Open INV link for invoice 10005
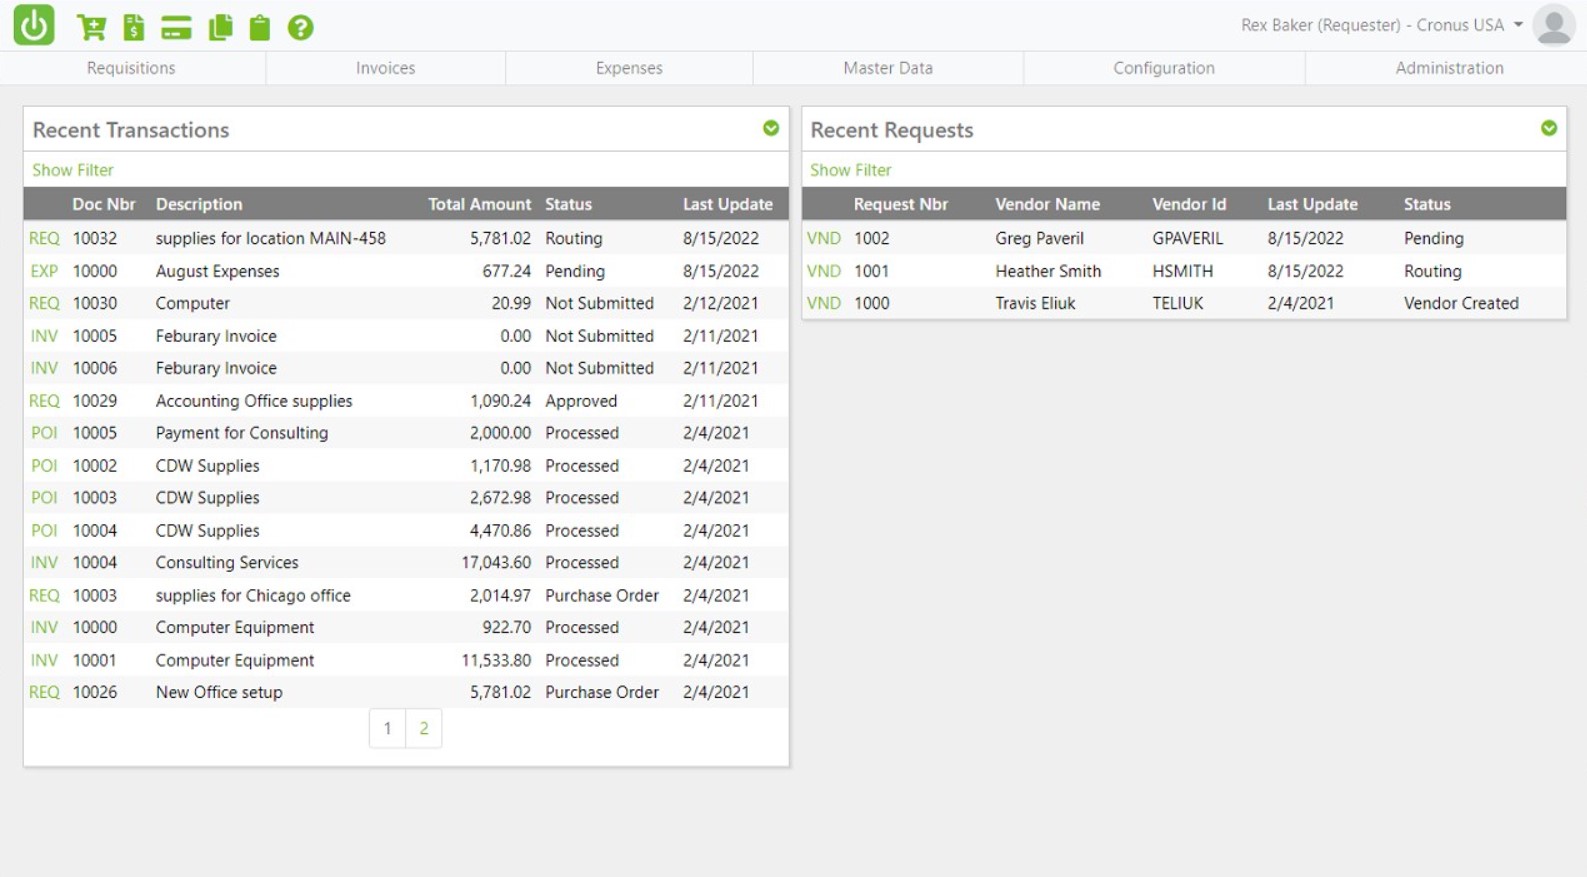This screenshot has height=877, width=1587. coord(44,336)
